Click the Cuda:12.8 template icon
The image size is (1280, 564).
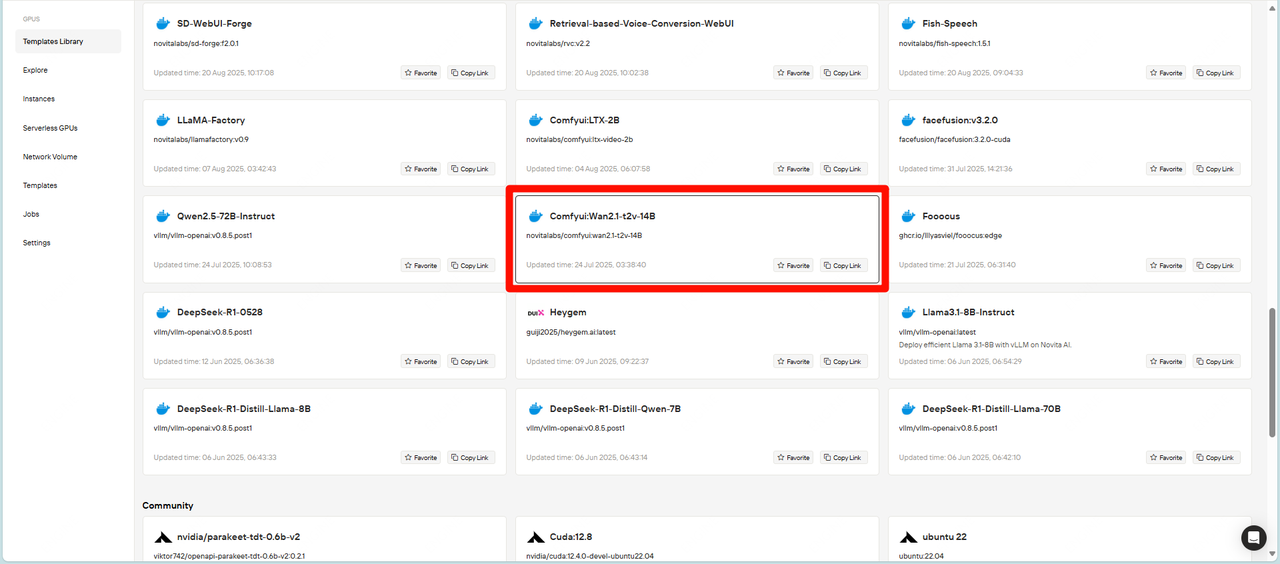pos(535,537)
